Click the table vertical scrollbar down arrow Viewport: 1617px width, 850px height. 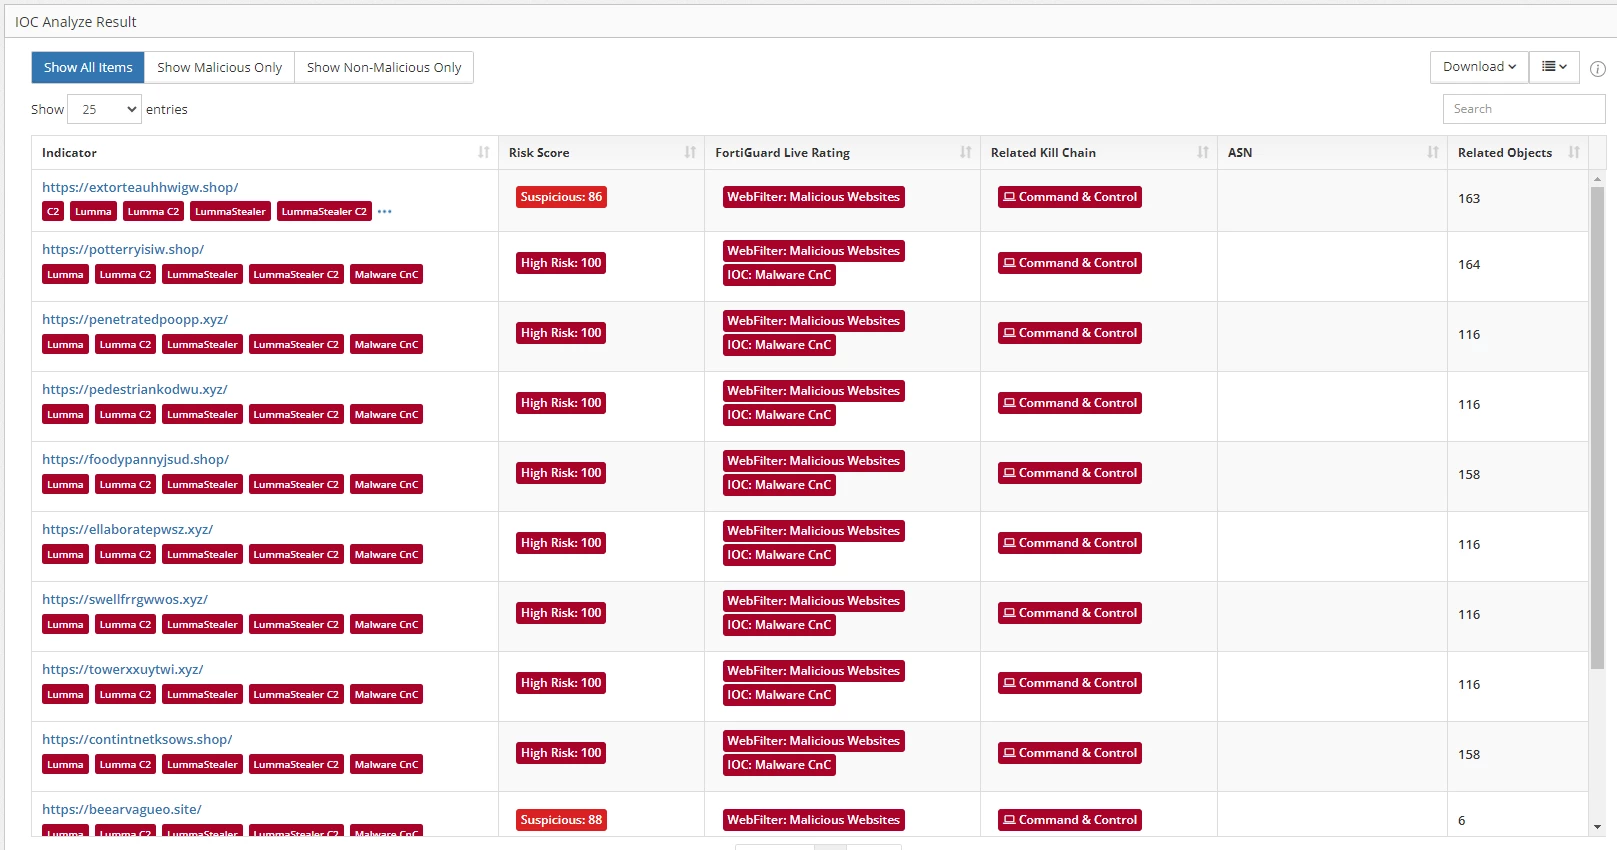tap(1597, 827)
